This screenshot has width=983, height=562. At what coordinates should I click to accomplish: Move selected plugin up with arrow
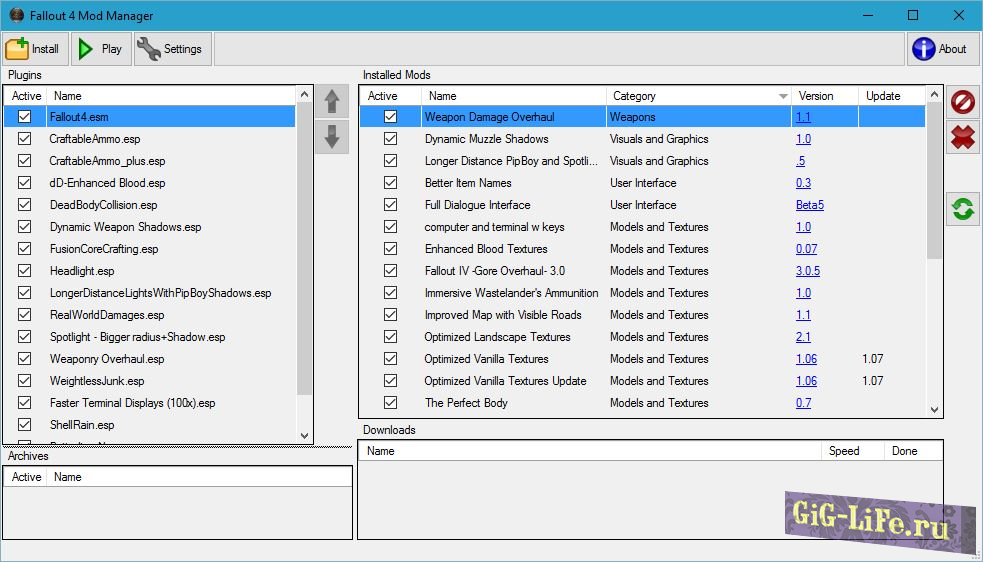(333, 101)
